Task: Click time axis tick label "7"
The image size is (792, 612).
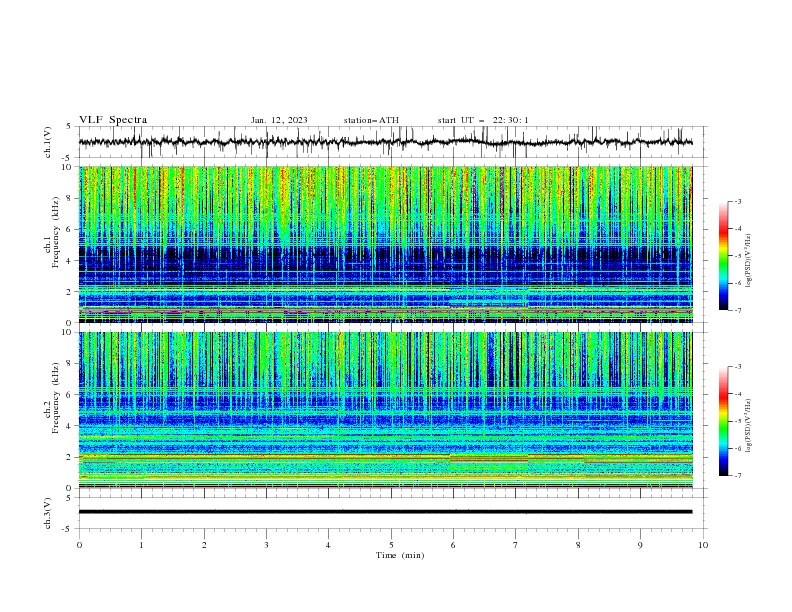Action: [516, 545]
